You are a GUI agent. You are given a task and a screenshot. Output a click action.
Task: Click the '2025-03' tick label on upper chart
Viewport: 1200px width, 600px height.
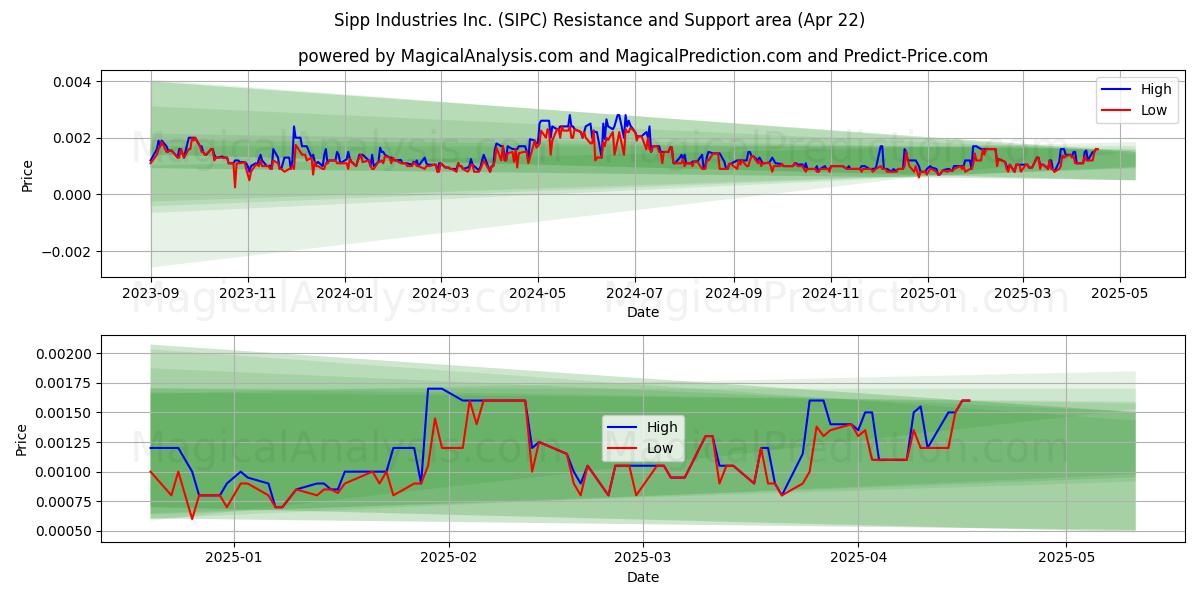[x=1022, y=295]
